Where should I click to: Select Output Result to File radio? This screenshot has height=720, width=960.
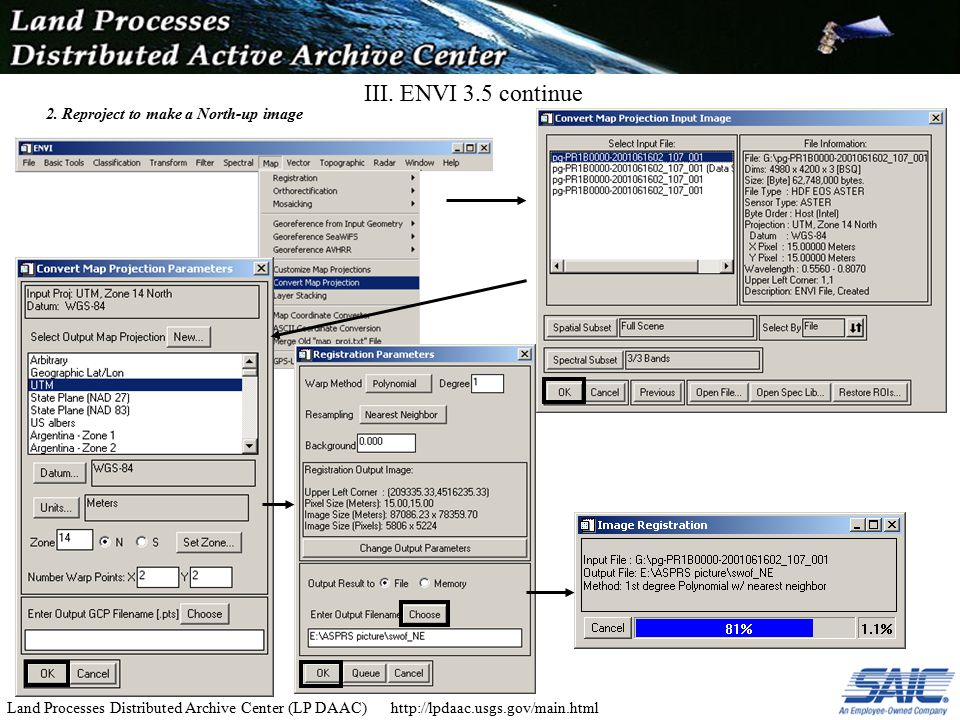(384, 583)
